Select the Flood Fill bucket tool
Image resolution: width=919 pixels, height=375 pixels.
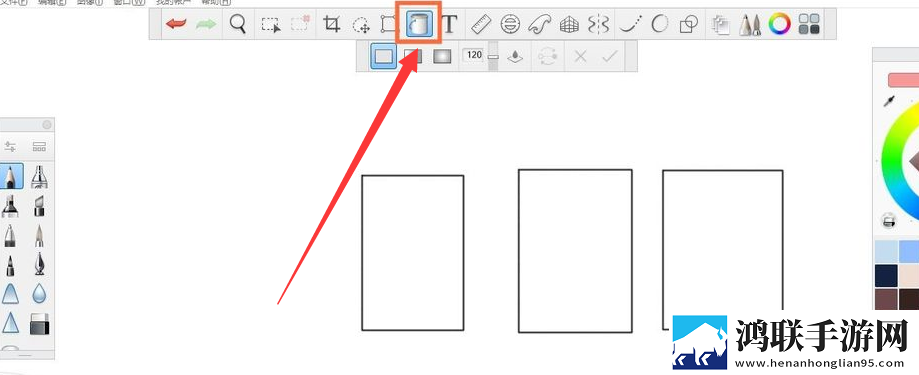click(419, 24)
